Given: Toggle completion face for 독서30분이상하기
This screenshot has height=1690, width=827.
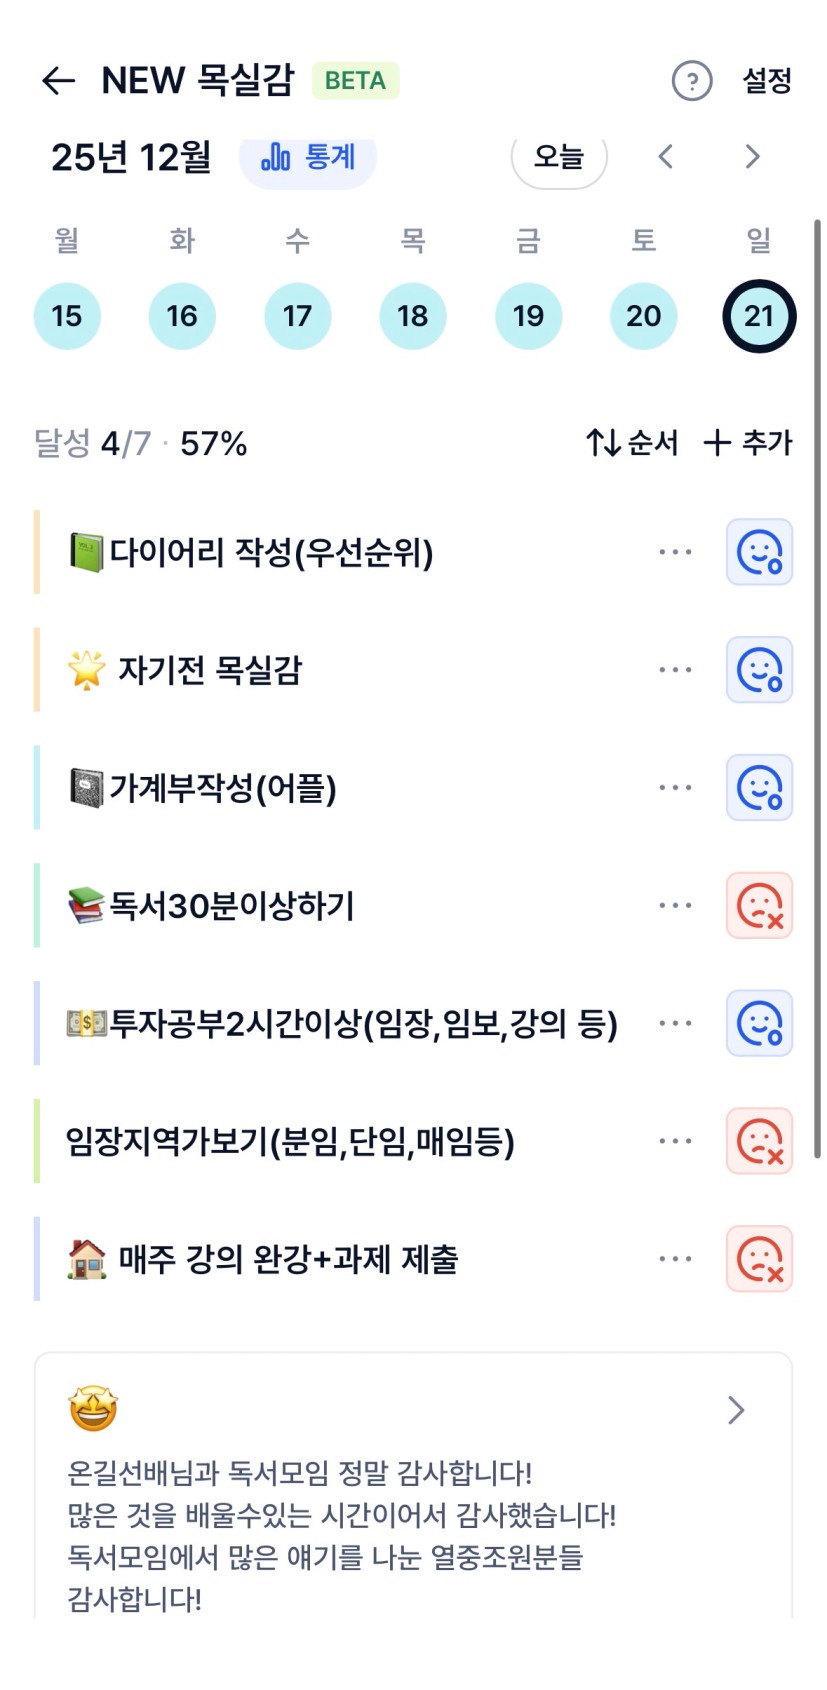Looking at the screenshot, I should [759, 906].
